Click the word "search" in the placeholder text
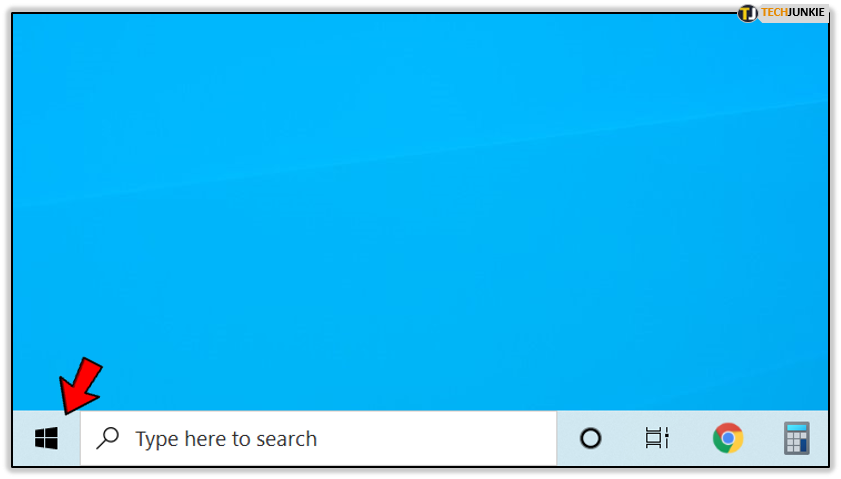 coord(286,439)
